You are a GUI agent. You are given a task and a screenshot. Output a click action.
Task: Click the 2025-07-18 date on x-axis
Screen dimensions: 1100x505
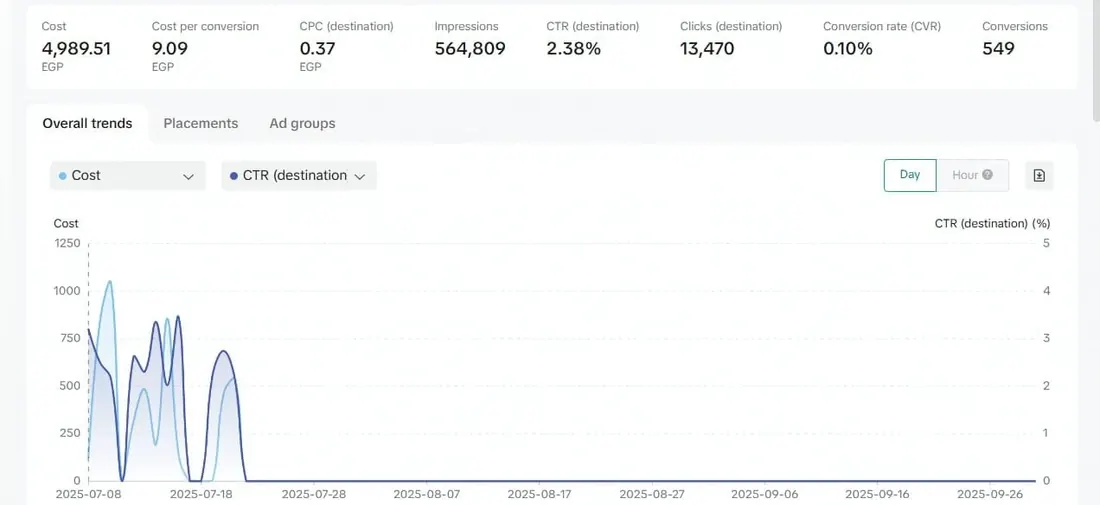201,494
